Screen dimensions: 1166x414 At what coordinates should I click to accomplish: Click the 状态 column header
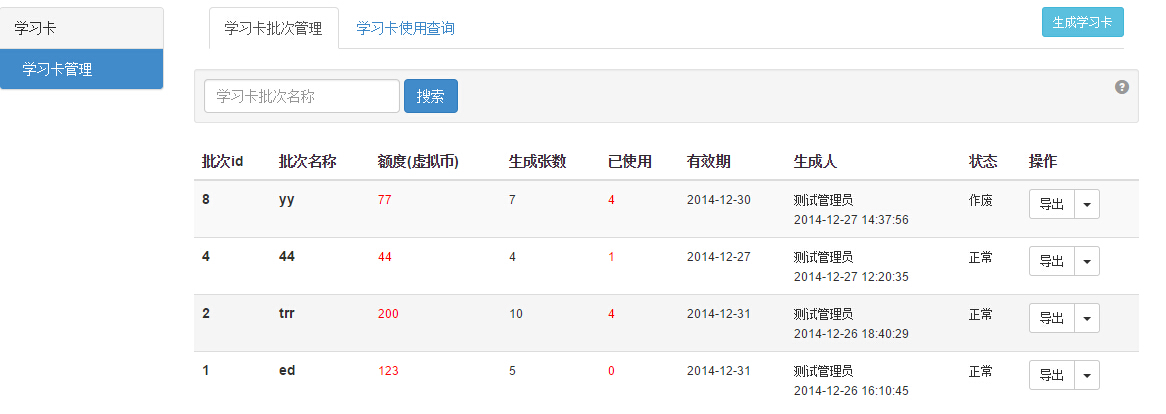[983, 161]
